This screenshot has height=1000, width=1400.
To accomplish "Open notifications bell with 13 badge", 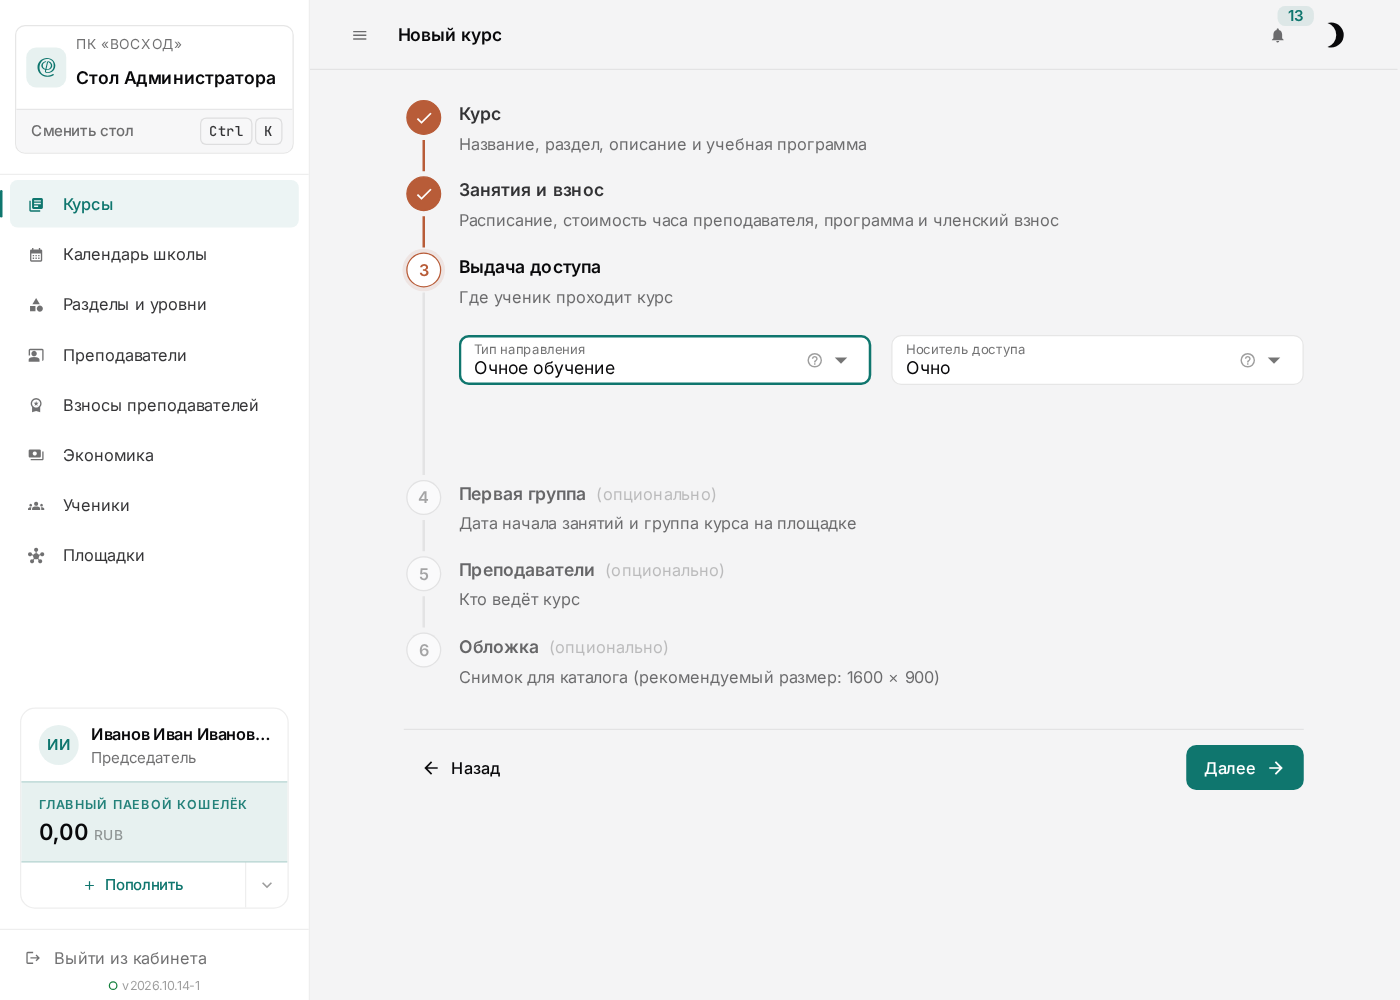I will (1278, 36).
